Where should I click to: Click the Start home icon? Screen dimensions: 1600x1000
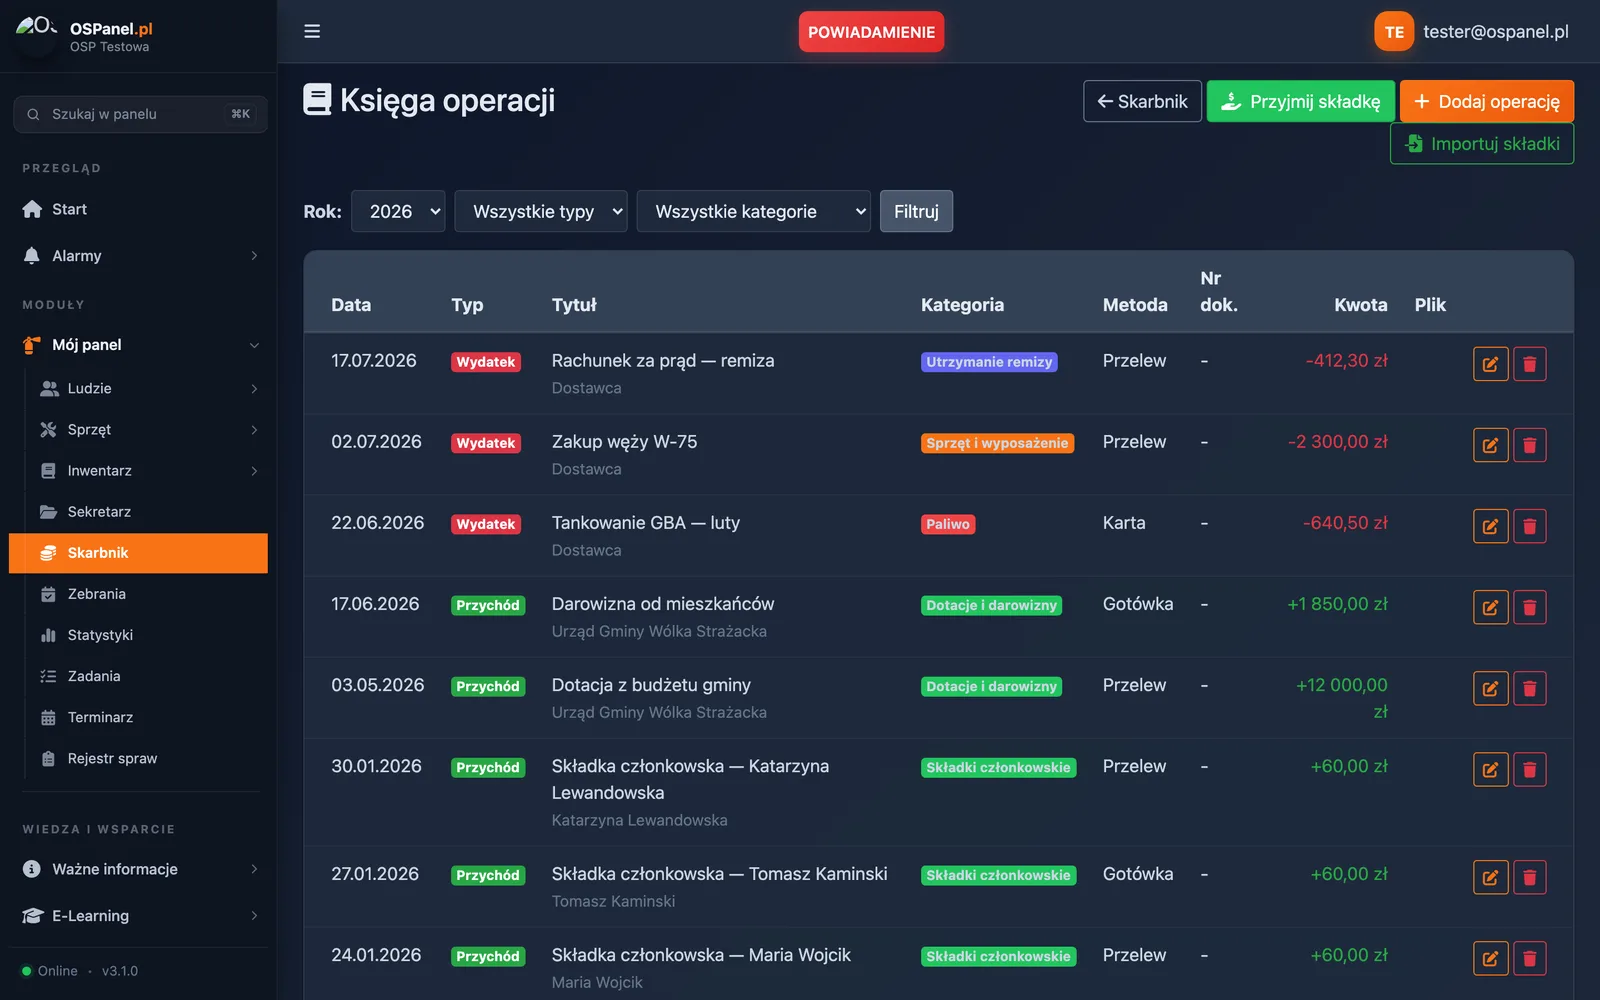click(x=32, y=209)
